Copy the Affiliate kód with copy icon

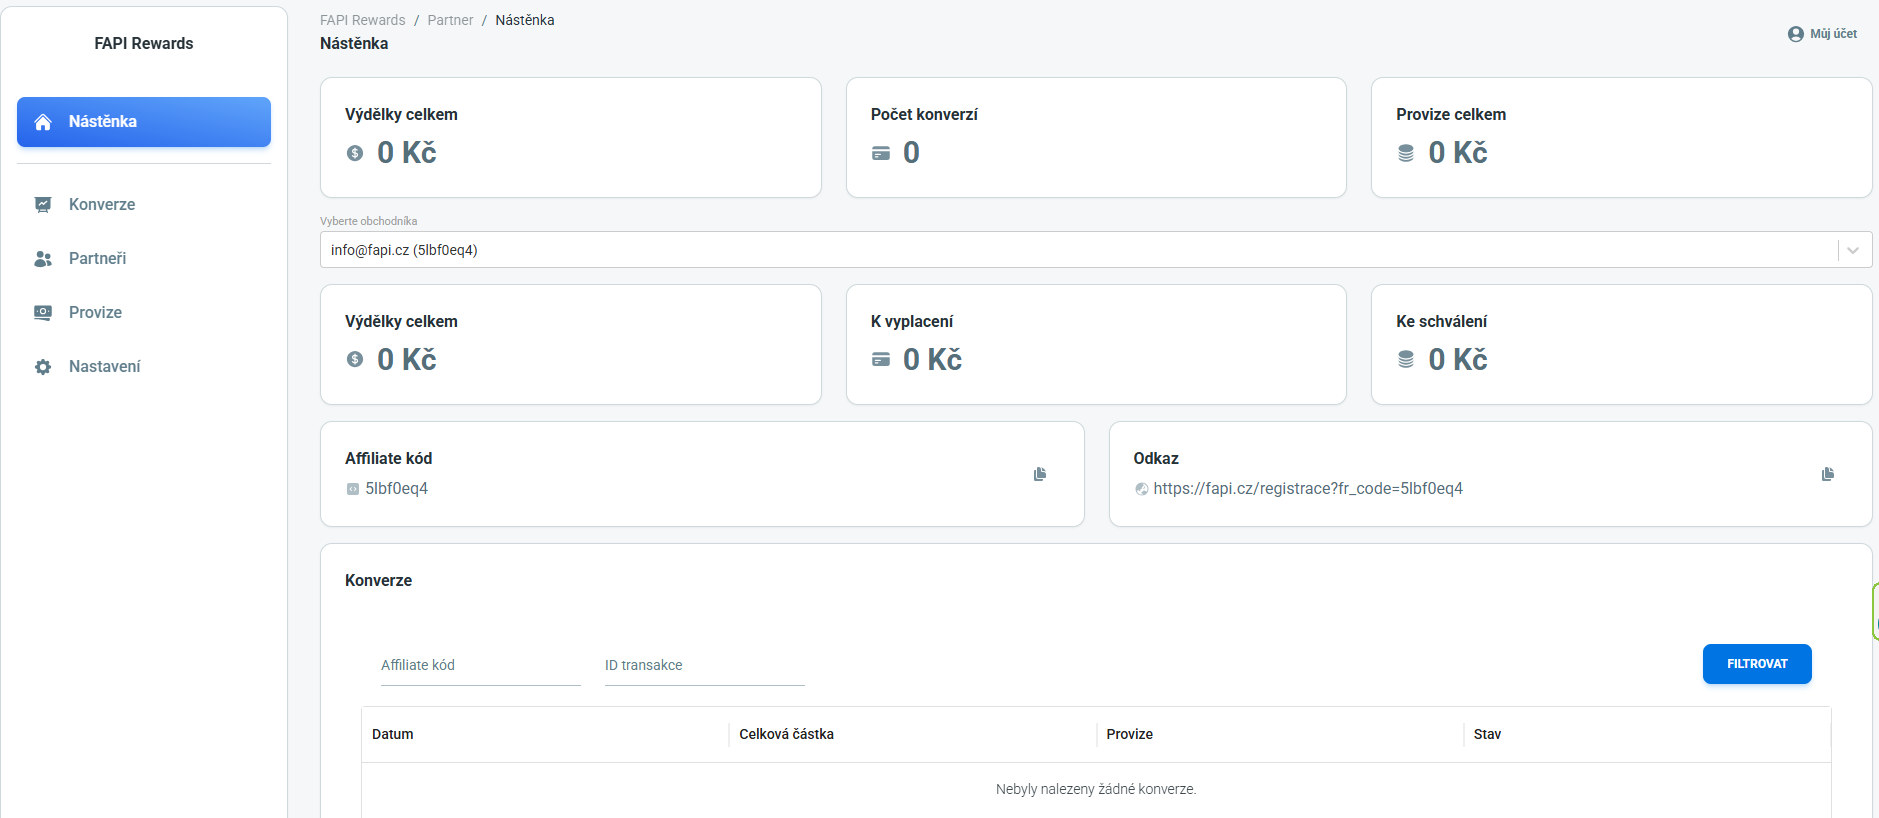tap(1040, 474)
